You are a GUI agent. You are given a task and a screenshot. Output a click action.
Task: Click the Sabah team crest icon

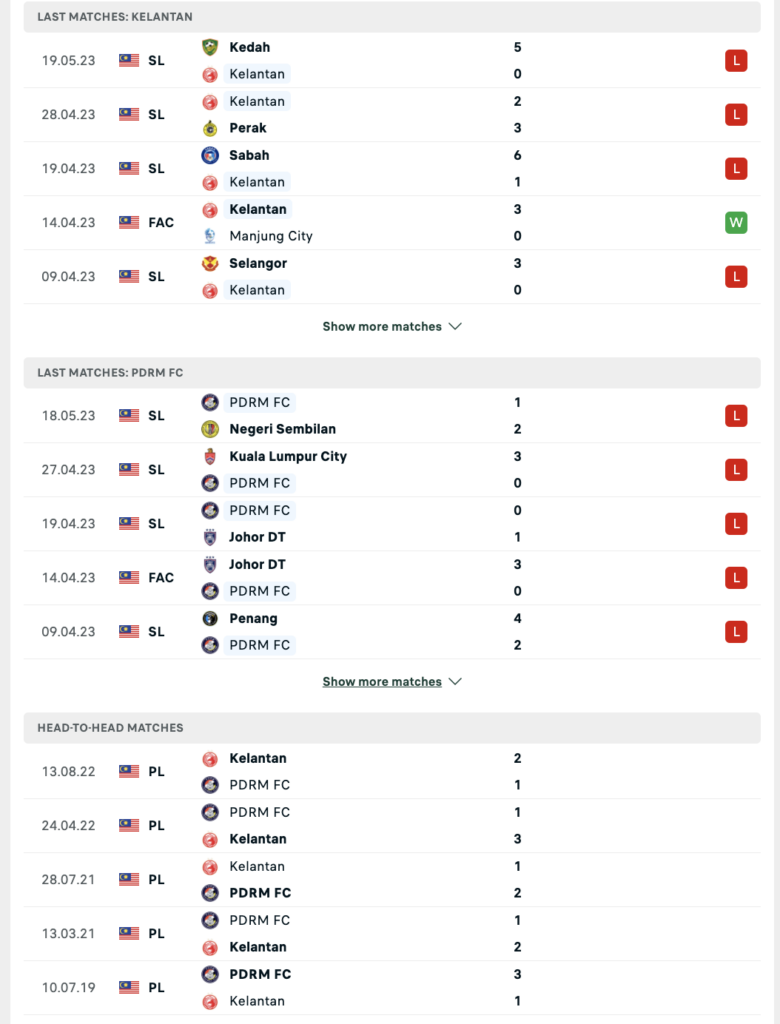[210, 155]
